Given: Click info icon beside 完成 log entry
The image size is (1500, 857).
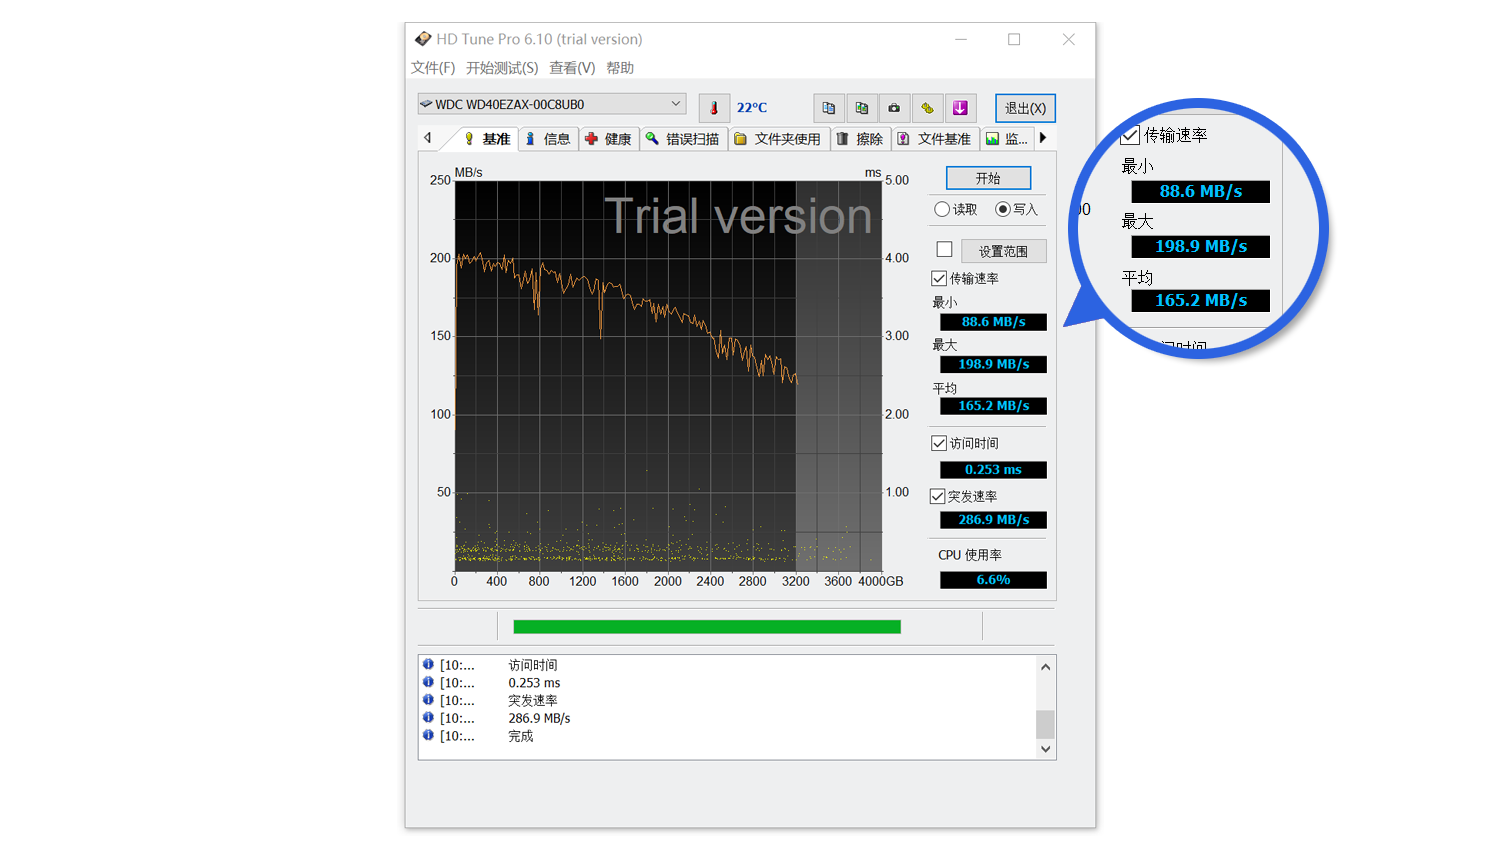Looking at the screenshot, I should click(428, 735).
